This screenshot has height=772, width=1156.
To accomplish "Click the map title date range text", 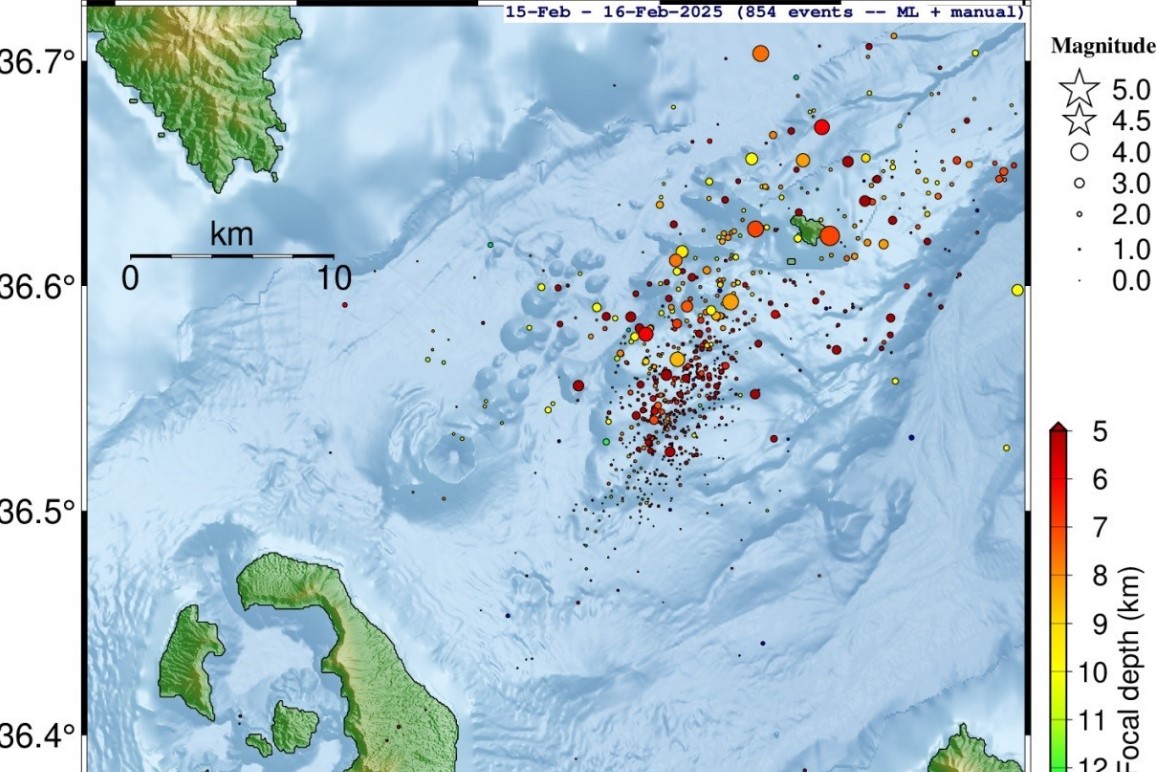I will [x=765, y=12].
